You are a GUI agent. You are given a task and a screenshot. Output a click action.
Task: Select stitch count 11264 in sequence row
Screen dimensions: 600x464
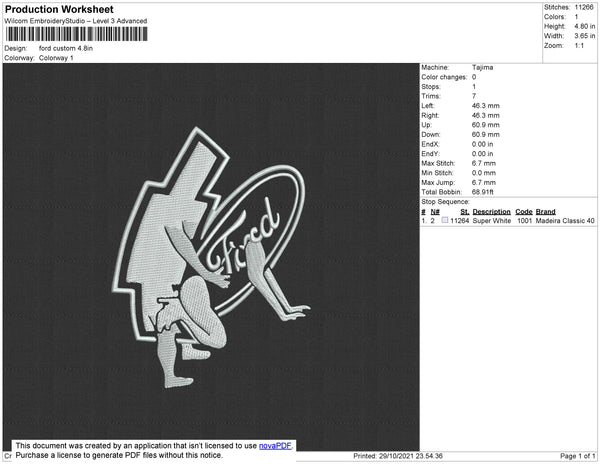point(460,221)
